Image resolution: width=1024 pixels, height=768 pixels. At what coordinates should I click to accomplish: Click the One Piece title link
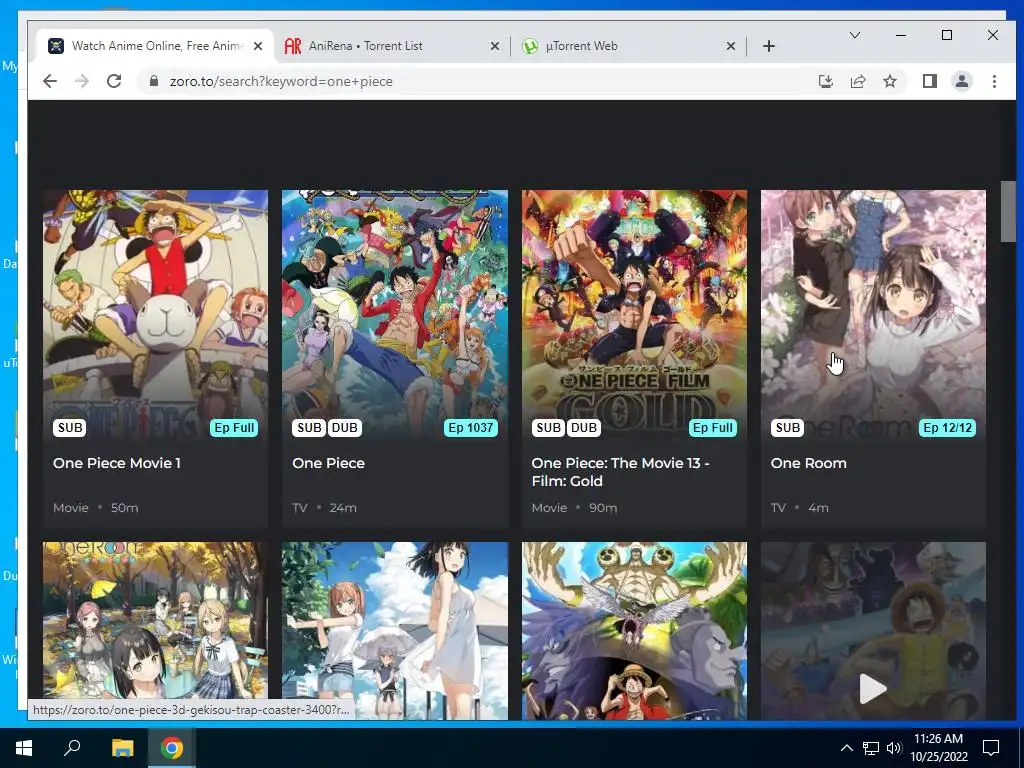(x=328, y=463)
